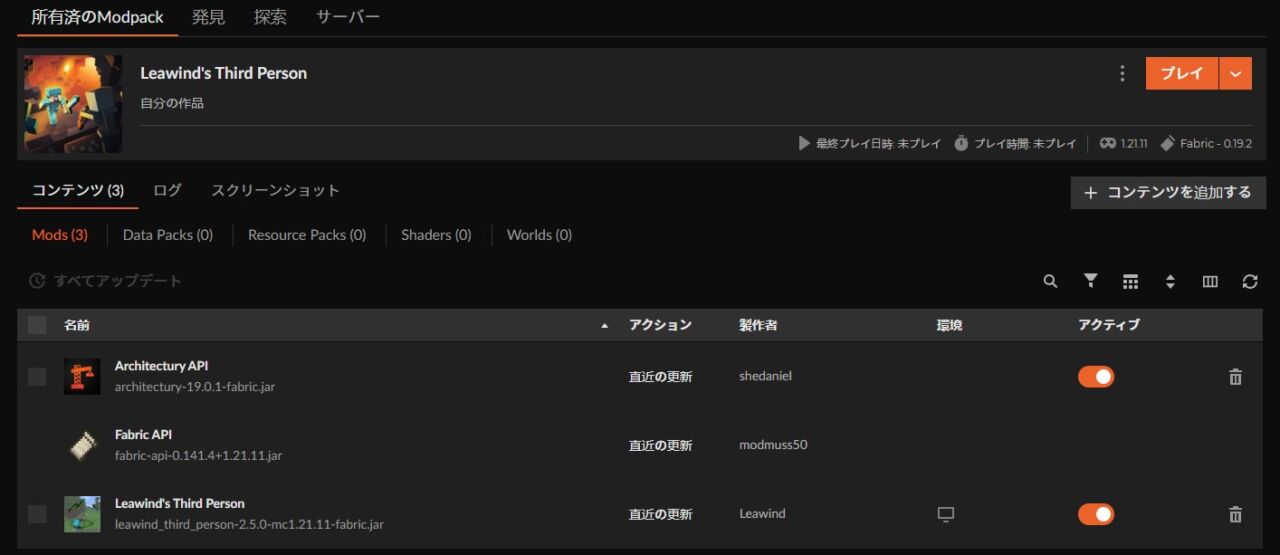Delete Leawind's Third Person mod with trash icon
Screen dimensions: 1280x555
coord(1235,514)
